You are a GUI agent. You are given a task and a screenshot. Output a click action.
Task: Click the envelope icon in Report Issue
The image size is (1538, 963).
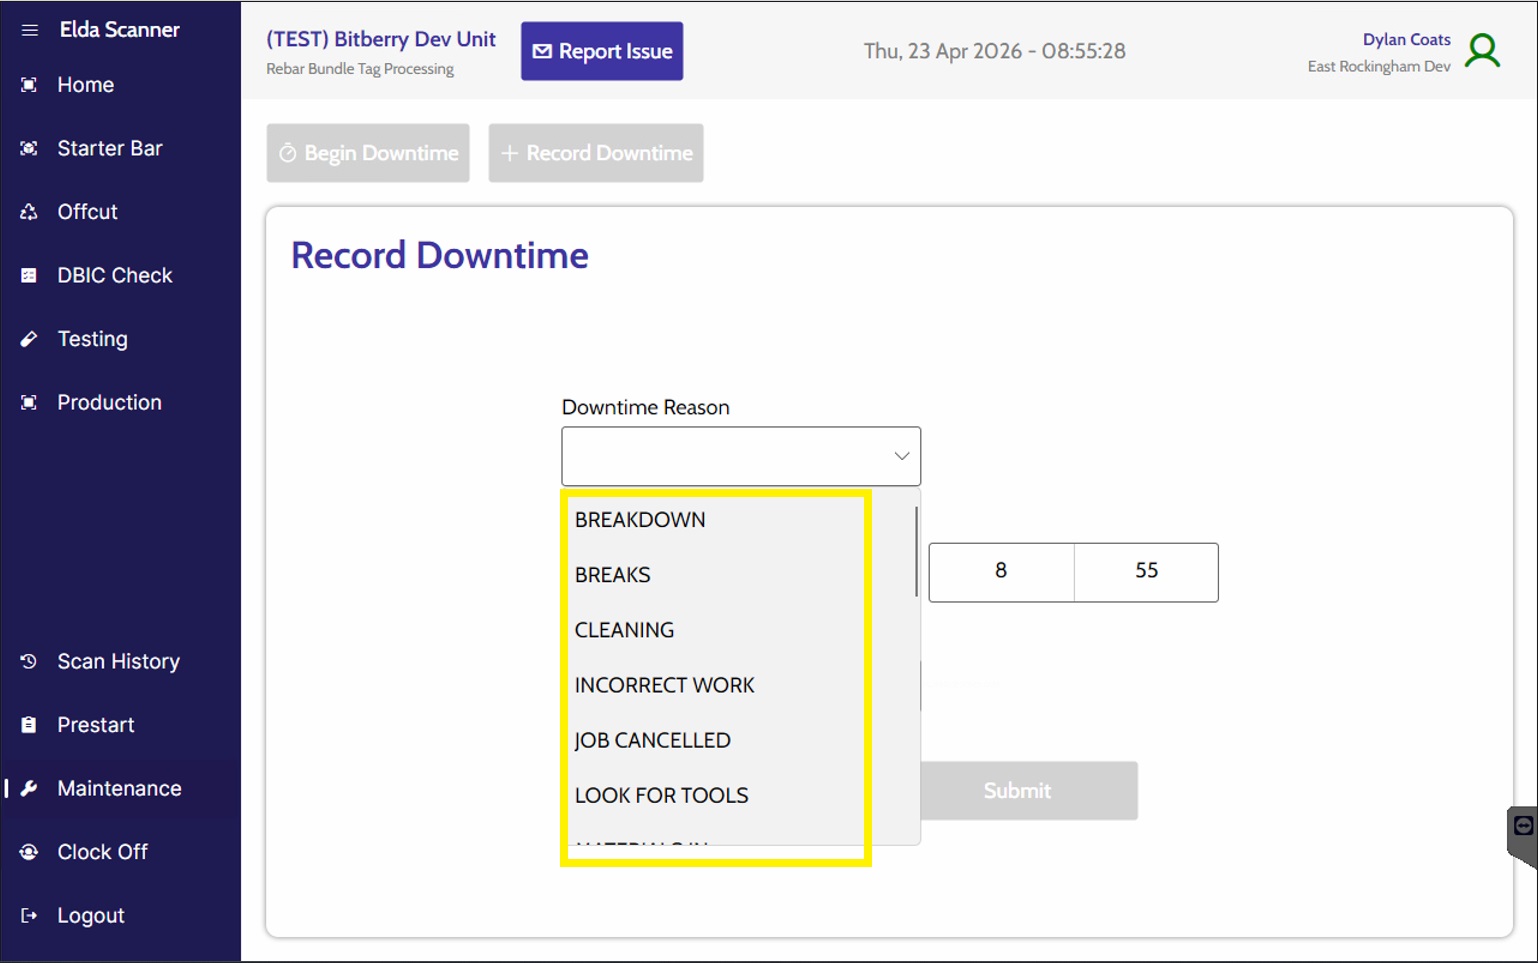[542, 51]
